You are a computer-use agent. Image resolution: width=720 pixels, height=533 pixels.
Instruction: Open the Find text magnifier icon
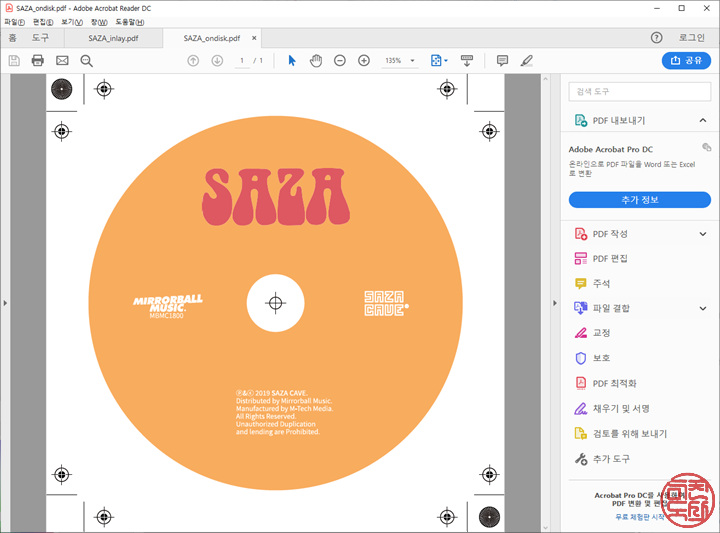click(86, 61)
